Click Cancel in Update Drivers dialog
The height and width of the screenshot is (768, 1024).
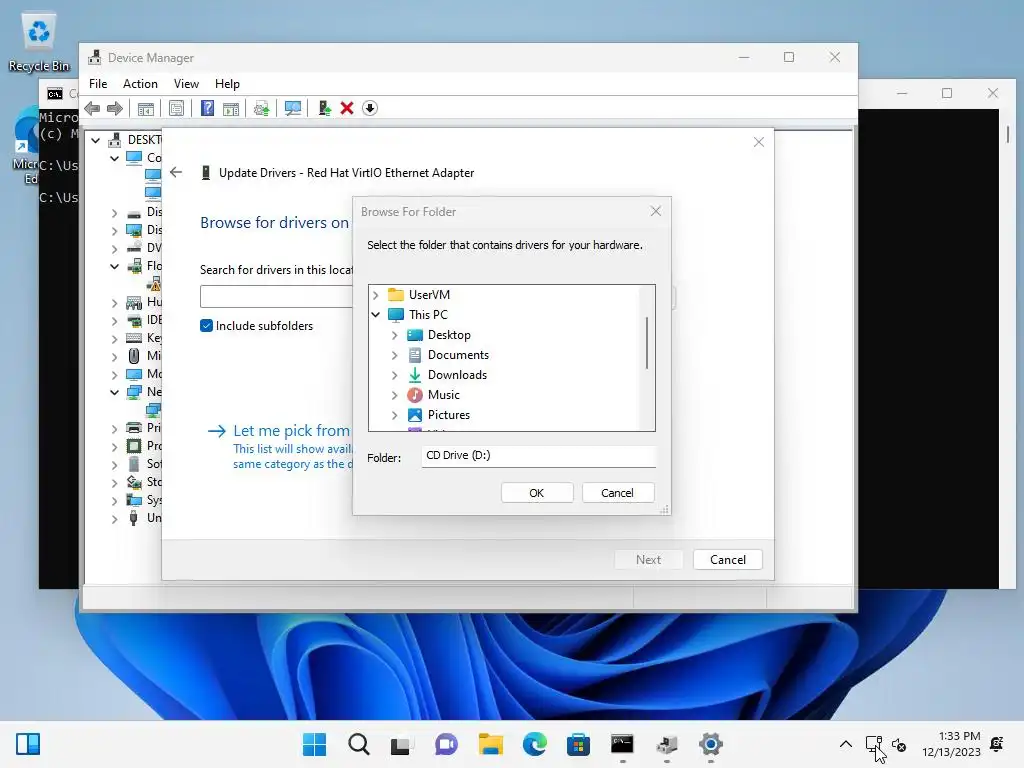pyautogui.click(x=728, y=560)
